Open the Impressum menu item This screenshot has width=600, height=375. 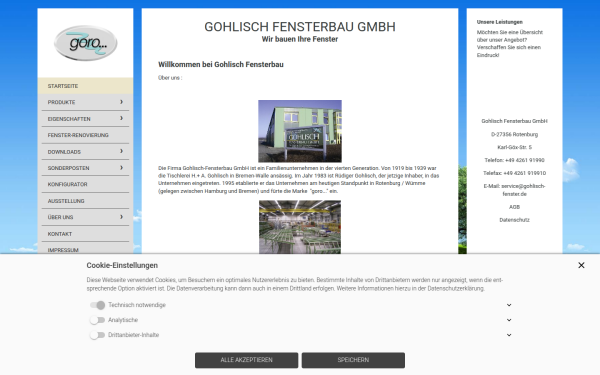click(85, 249)
